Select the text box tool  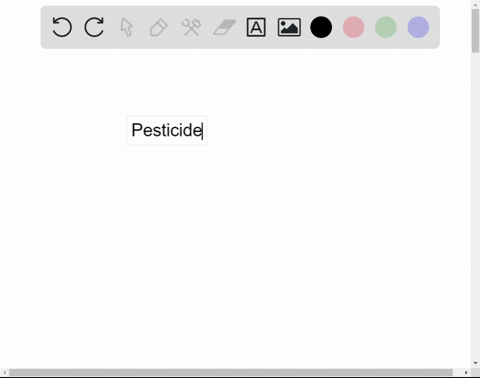pos(256,27)
